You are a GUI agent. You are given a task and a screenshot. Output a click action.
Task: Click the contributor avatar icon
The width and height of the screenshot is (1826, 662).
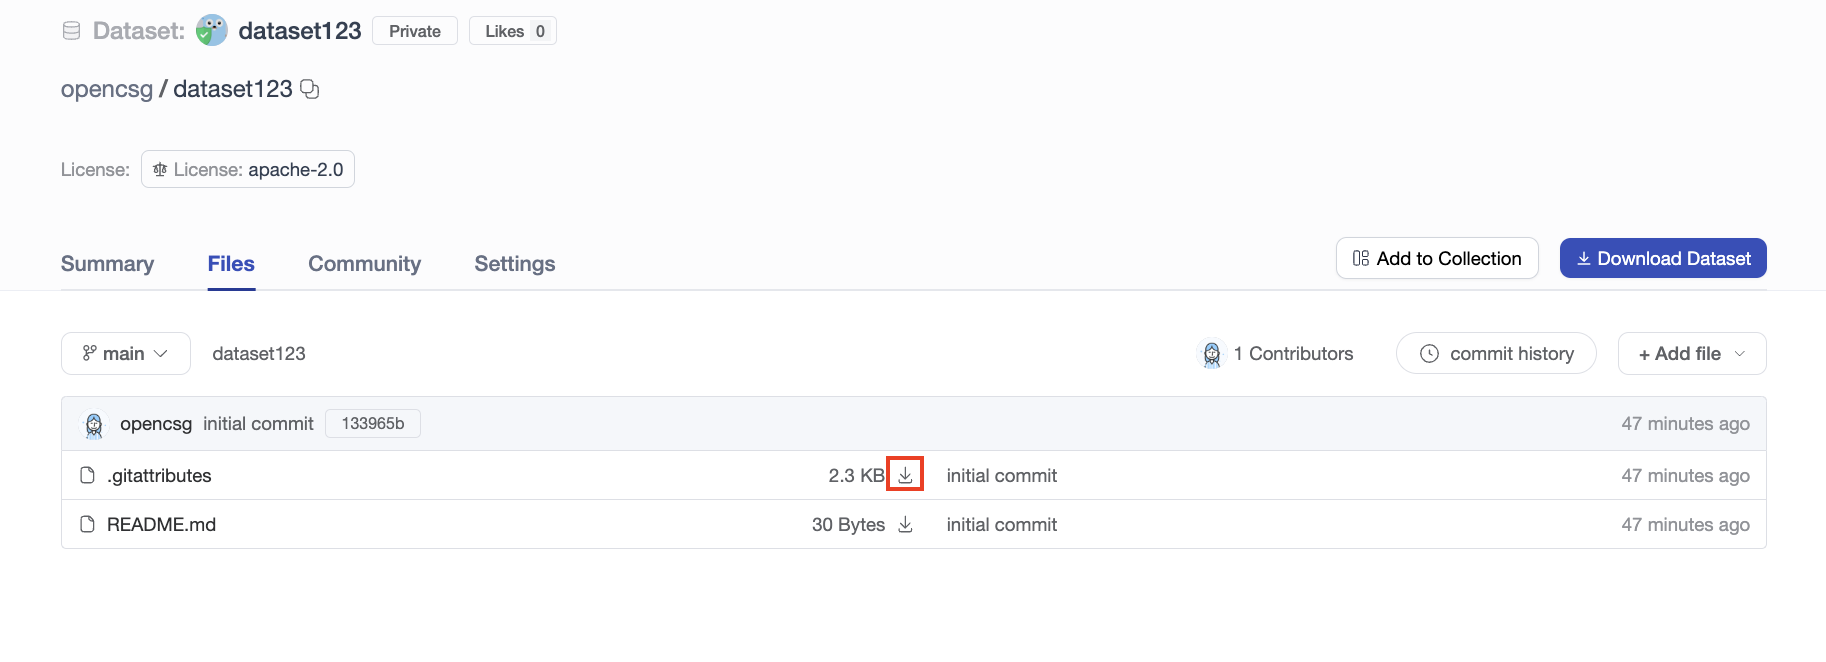click(x=1212, y=354)
